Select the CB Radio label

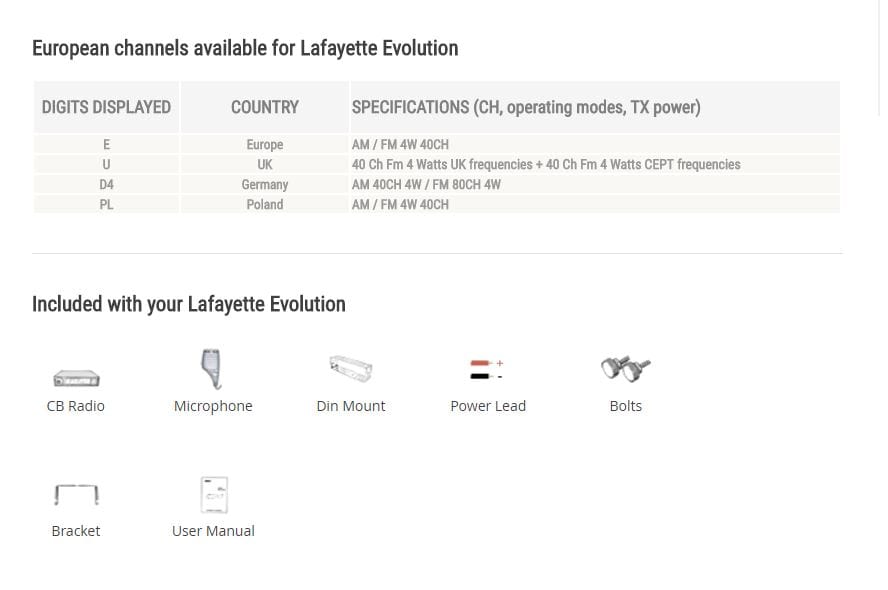pyautogui.click(x=76, y=406)
